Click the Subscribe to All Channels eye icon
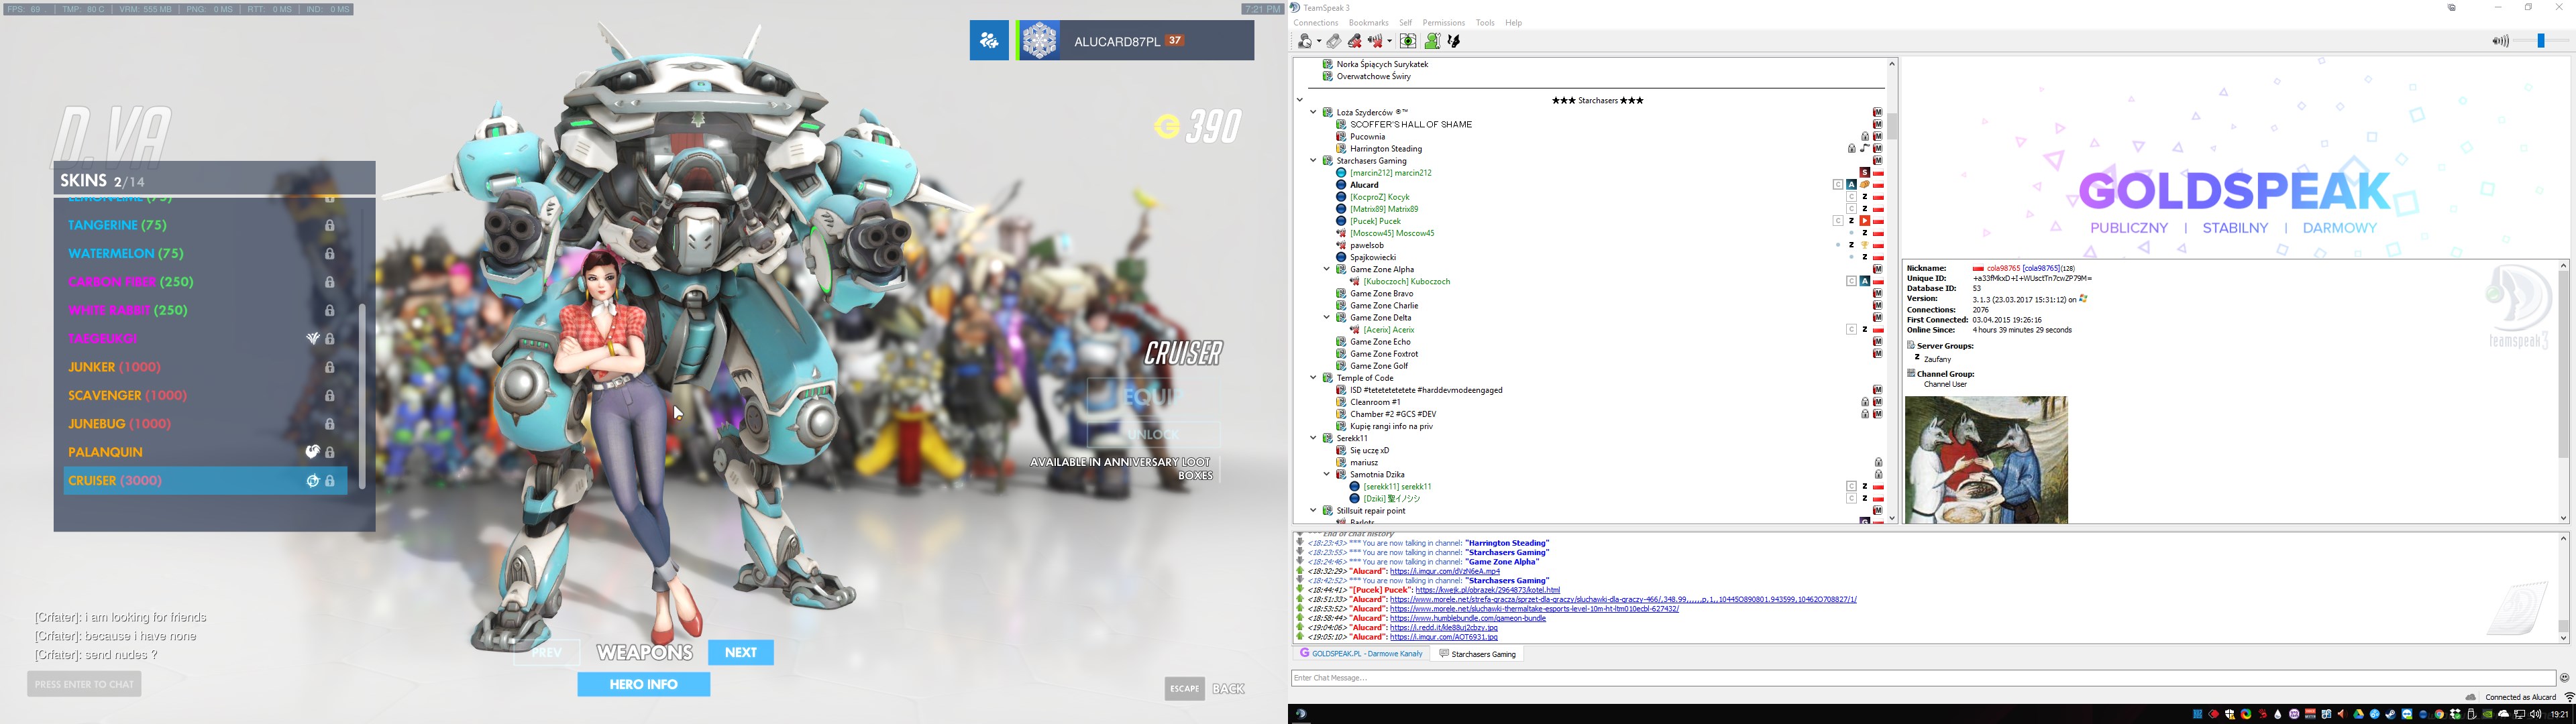 (x=1408, y=41)
